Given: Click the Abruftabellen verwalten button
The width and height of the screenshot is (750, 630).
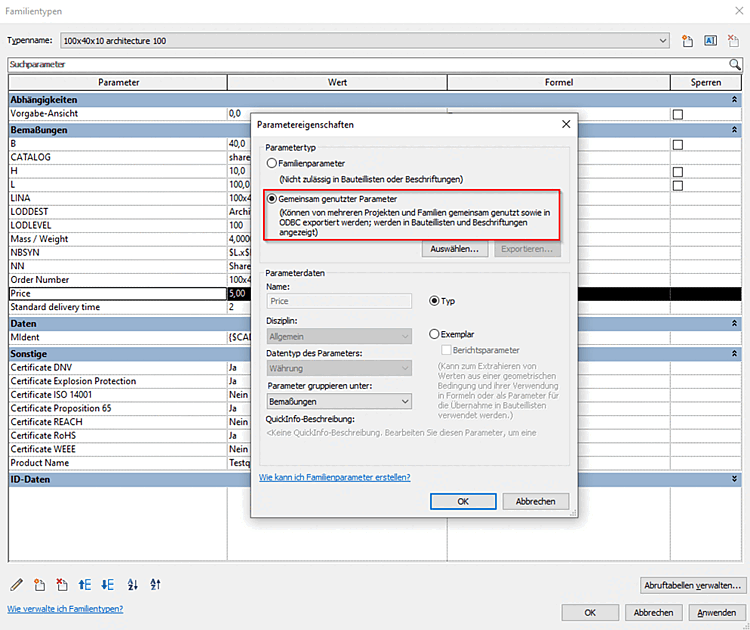Looking at the screenshot, I should (x=693, y=586).
